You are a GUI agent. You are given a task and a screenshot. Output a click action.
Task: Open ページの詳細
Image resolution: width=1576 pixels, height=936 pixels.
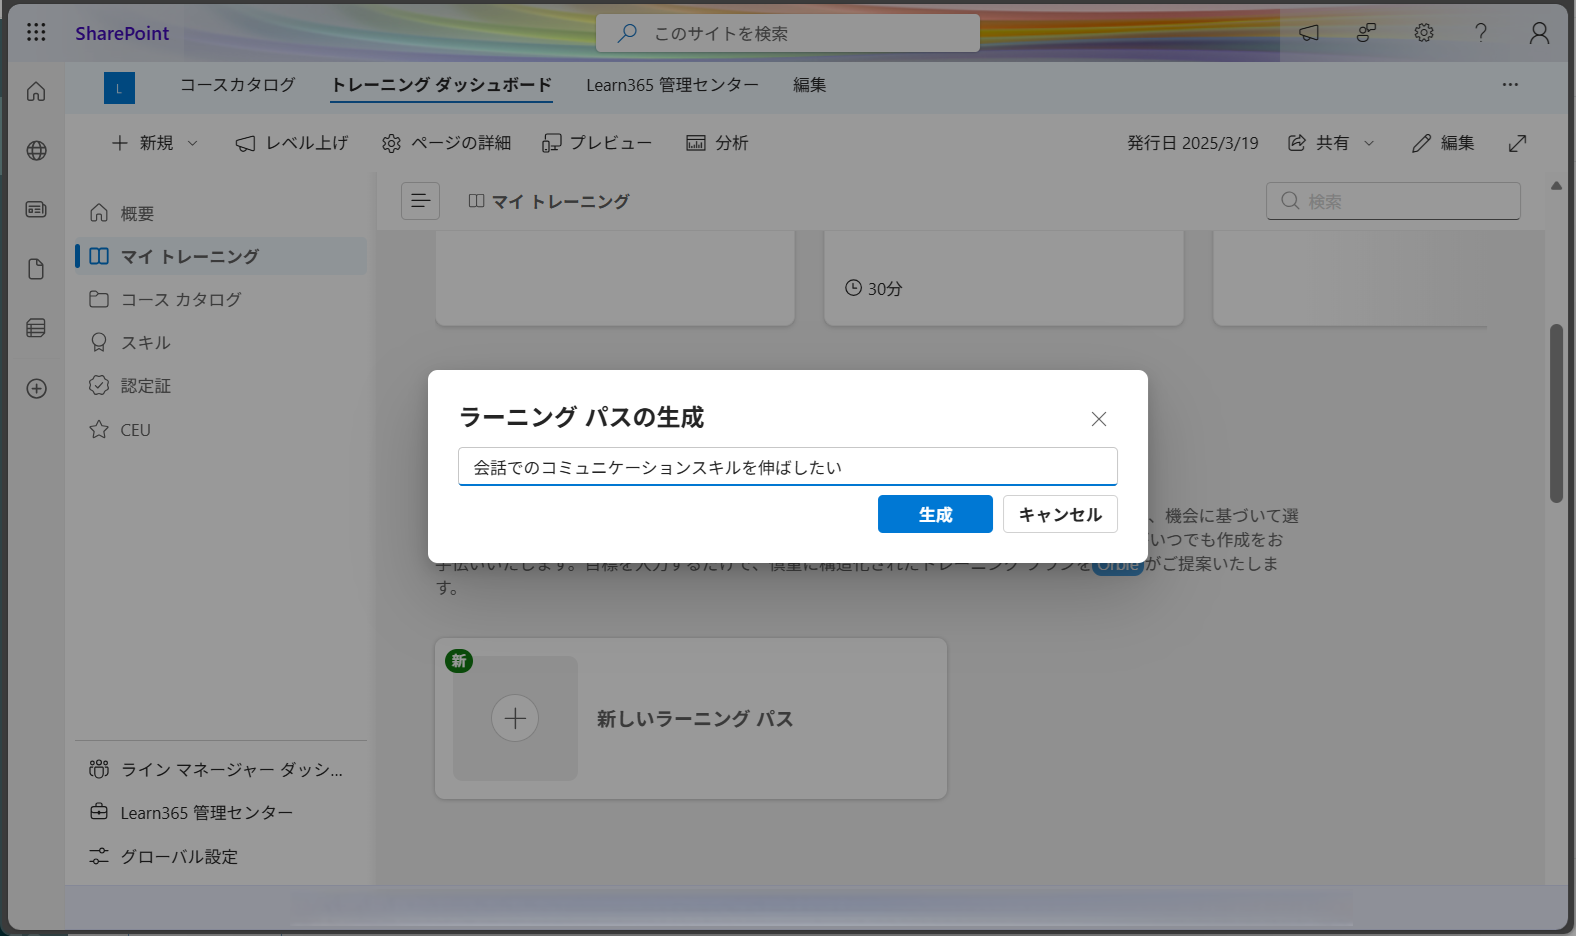[446, 143]
